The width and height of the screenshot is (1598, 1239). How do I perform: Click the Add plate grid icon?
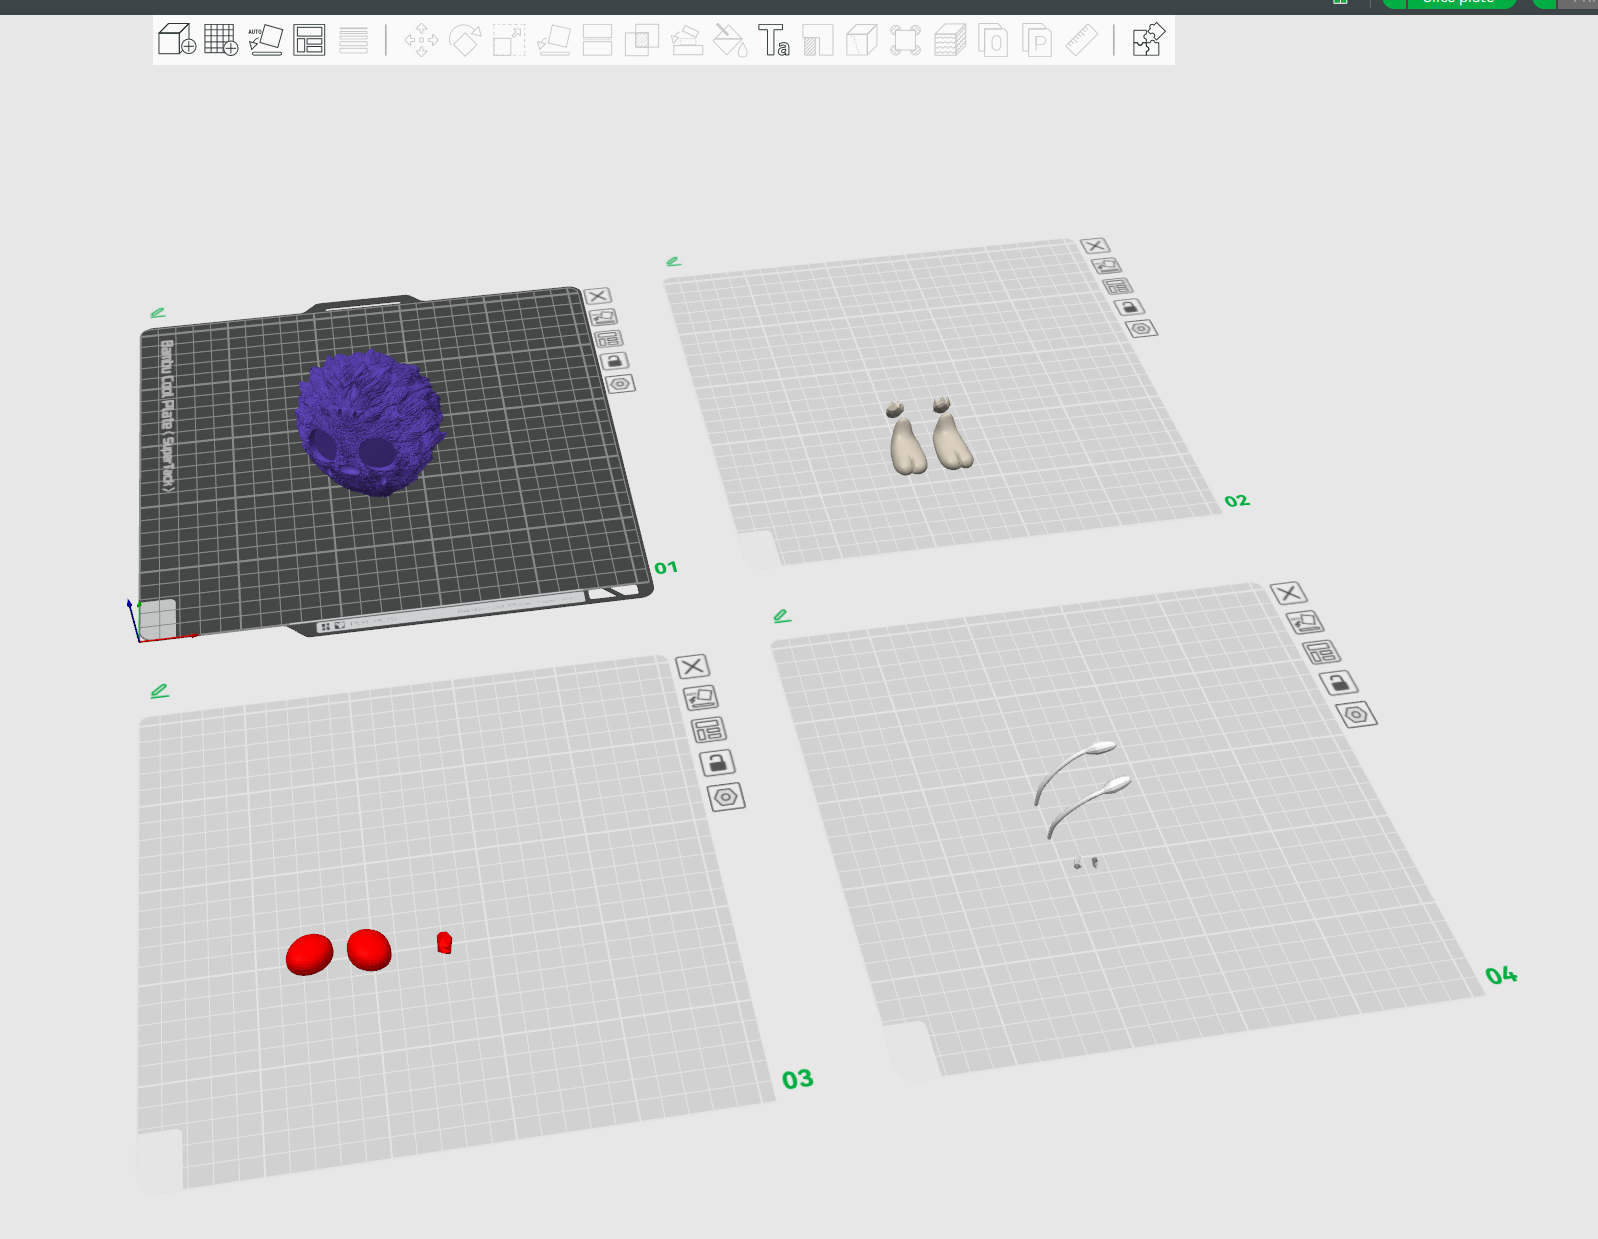[x=221, y=40]
